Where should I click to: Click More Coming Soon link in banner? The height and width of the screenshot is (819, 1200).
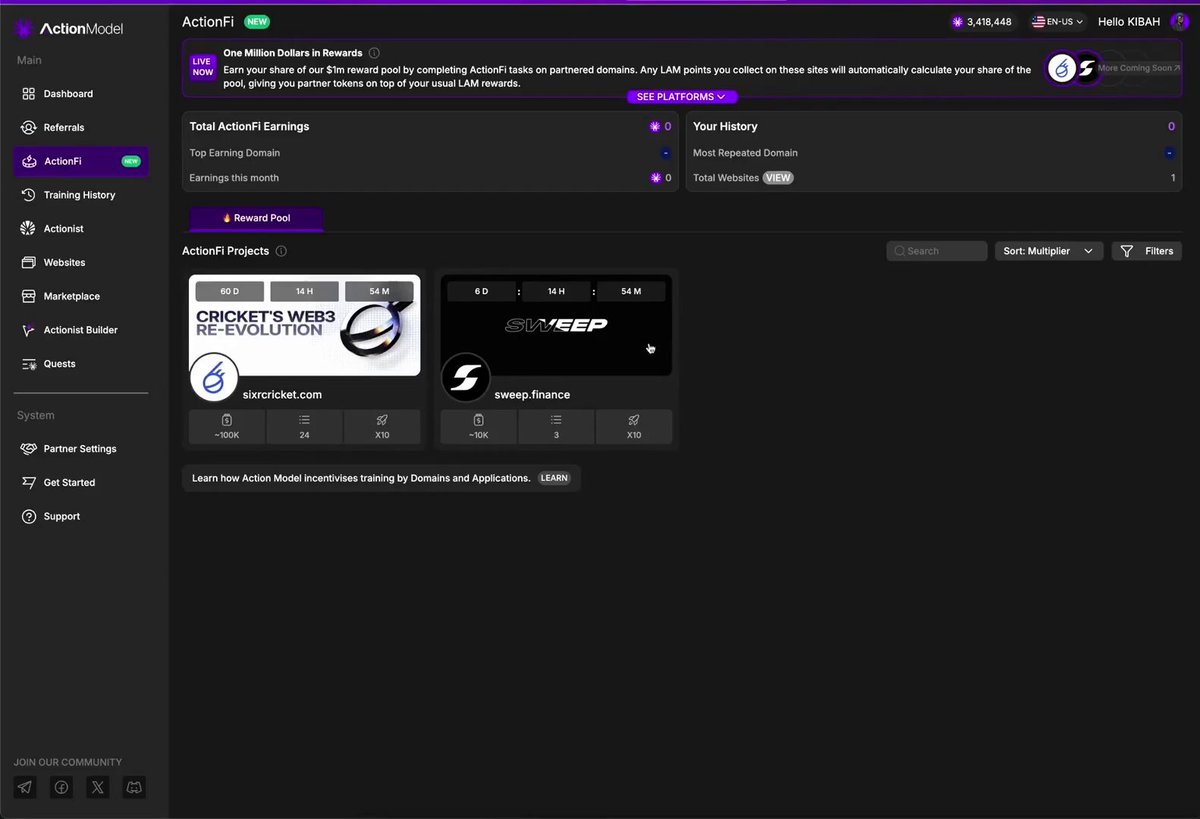point(1138,68)
